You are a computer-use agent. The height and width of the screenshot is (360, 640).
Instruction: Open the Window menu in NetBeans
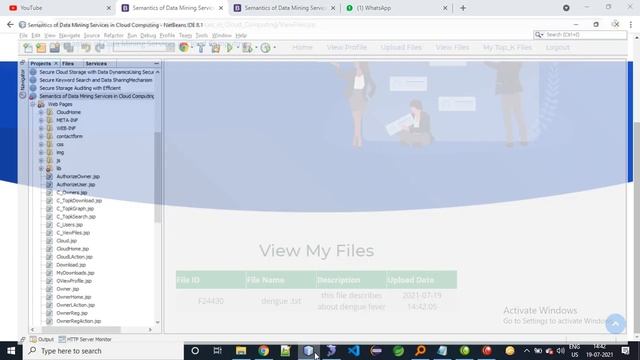tap(222, 36)
